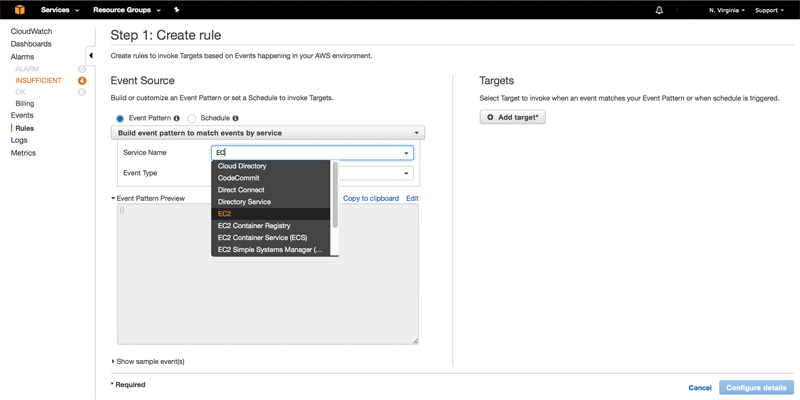The height and width of the screenshot is (400, 800).
Task: Click the pin shortcut icon in top bar
Action: click(x=177, y=10)
